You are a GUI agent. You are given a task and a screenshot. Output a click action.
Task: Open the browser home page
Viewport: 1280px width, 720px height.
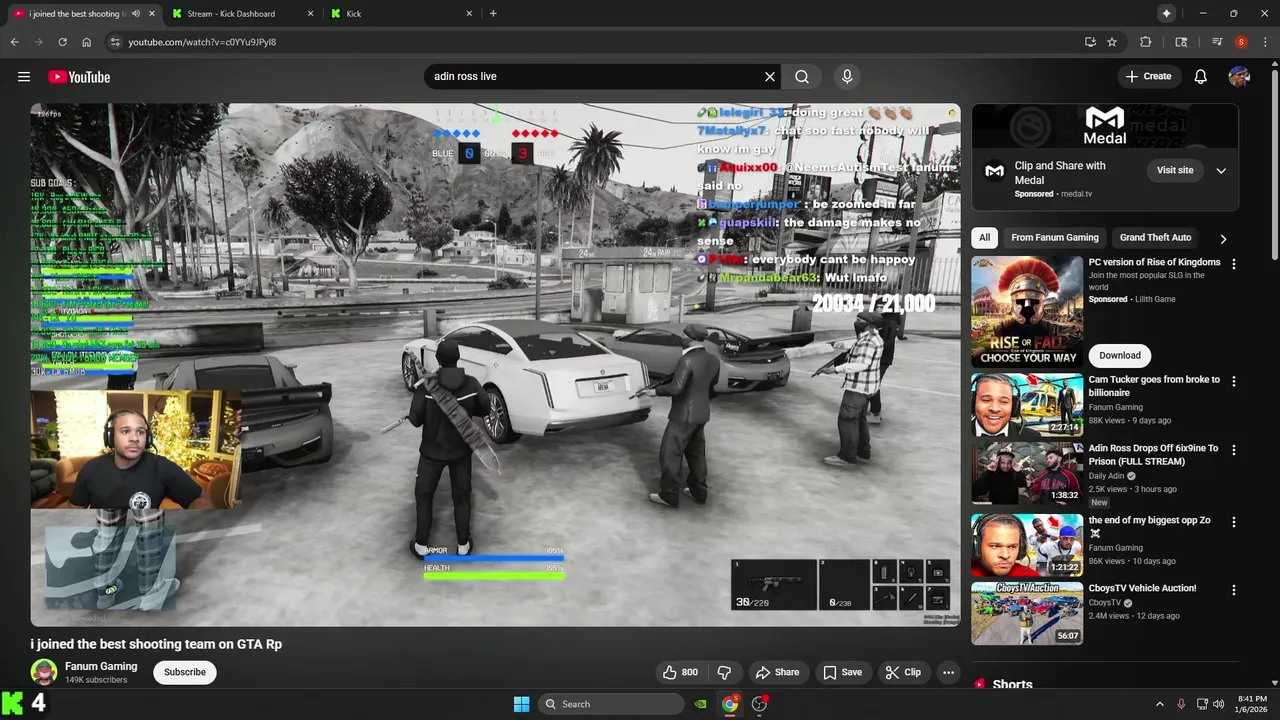[x=87, y=42]
